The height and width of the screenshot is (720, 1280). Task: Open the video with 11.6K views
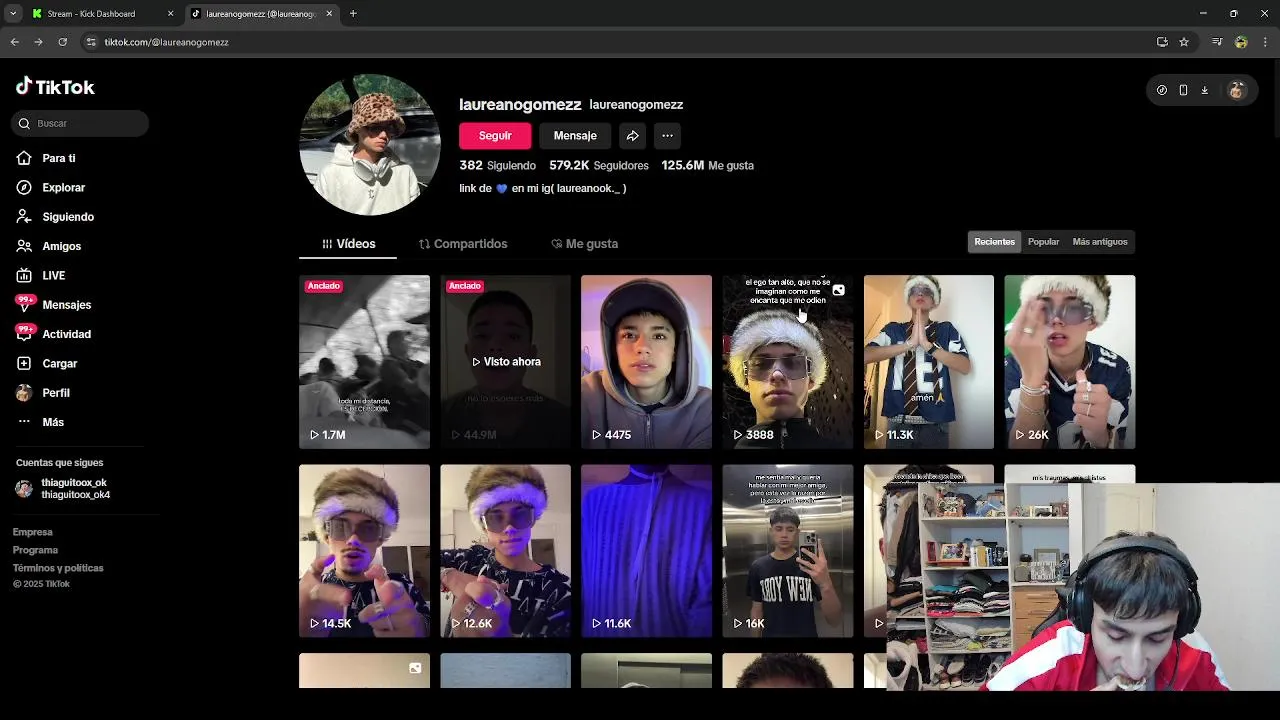(646, 551)
